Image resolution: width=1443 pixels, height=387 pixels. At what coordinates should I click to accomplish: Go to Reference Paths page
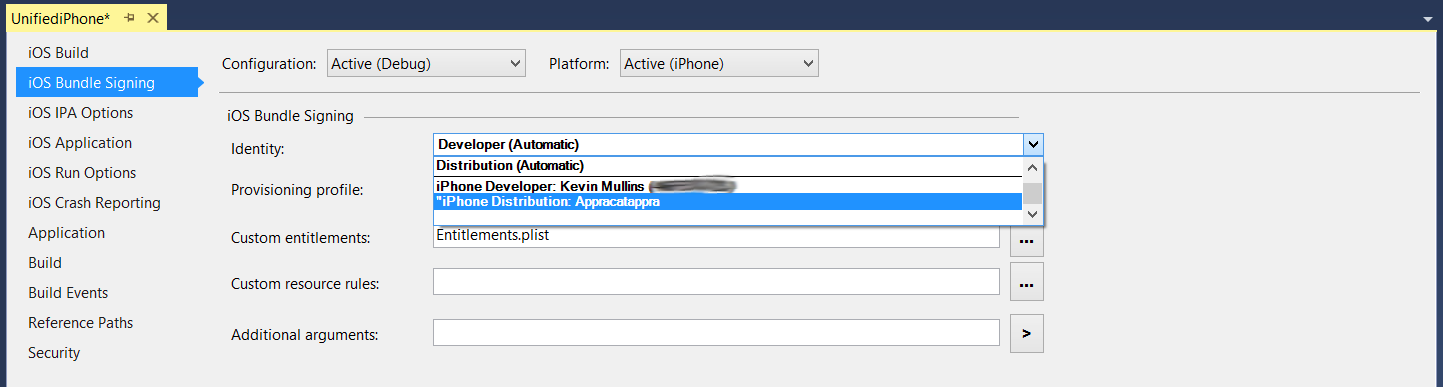click(x=80, y=322)
